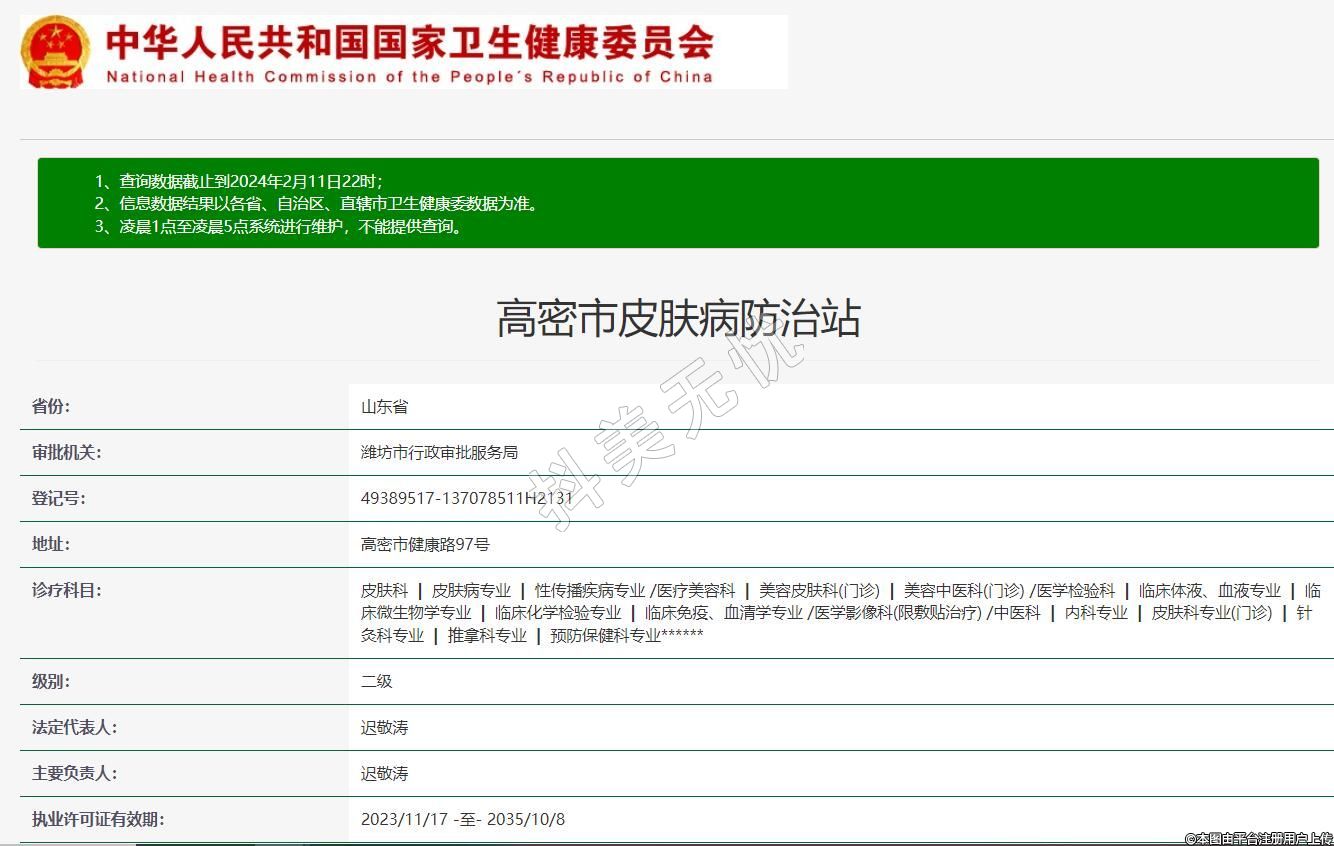The image size is (1334, 846).
Task: Click the license validity dates 2023/11/17 -至- 2035/10/8
Action: click(462, 820)
